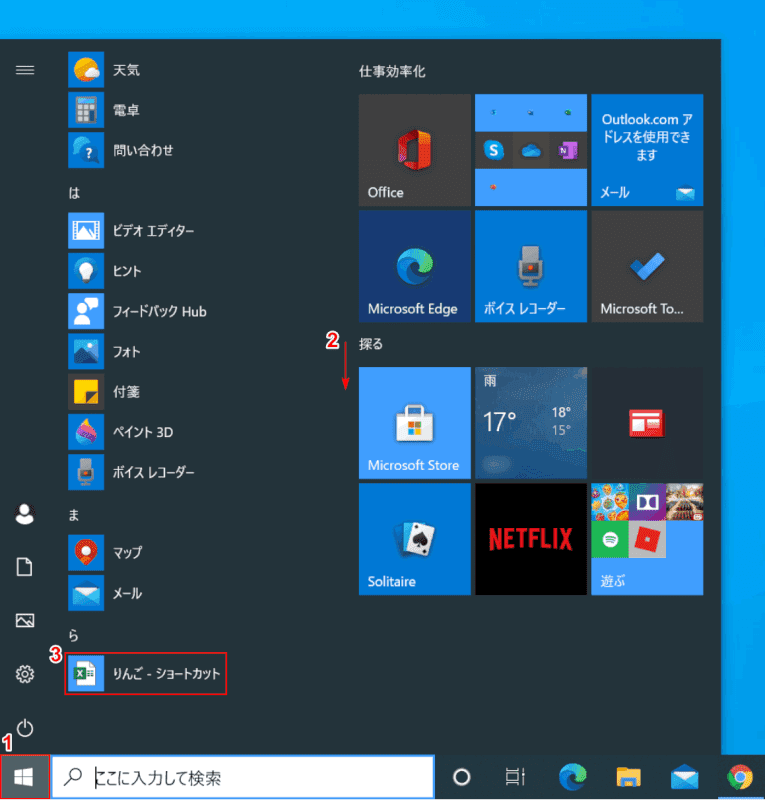This screenshot has height=800, width=765.
Task: Open the user account icon
Action: (24, 514)
